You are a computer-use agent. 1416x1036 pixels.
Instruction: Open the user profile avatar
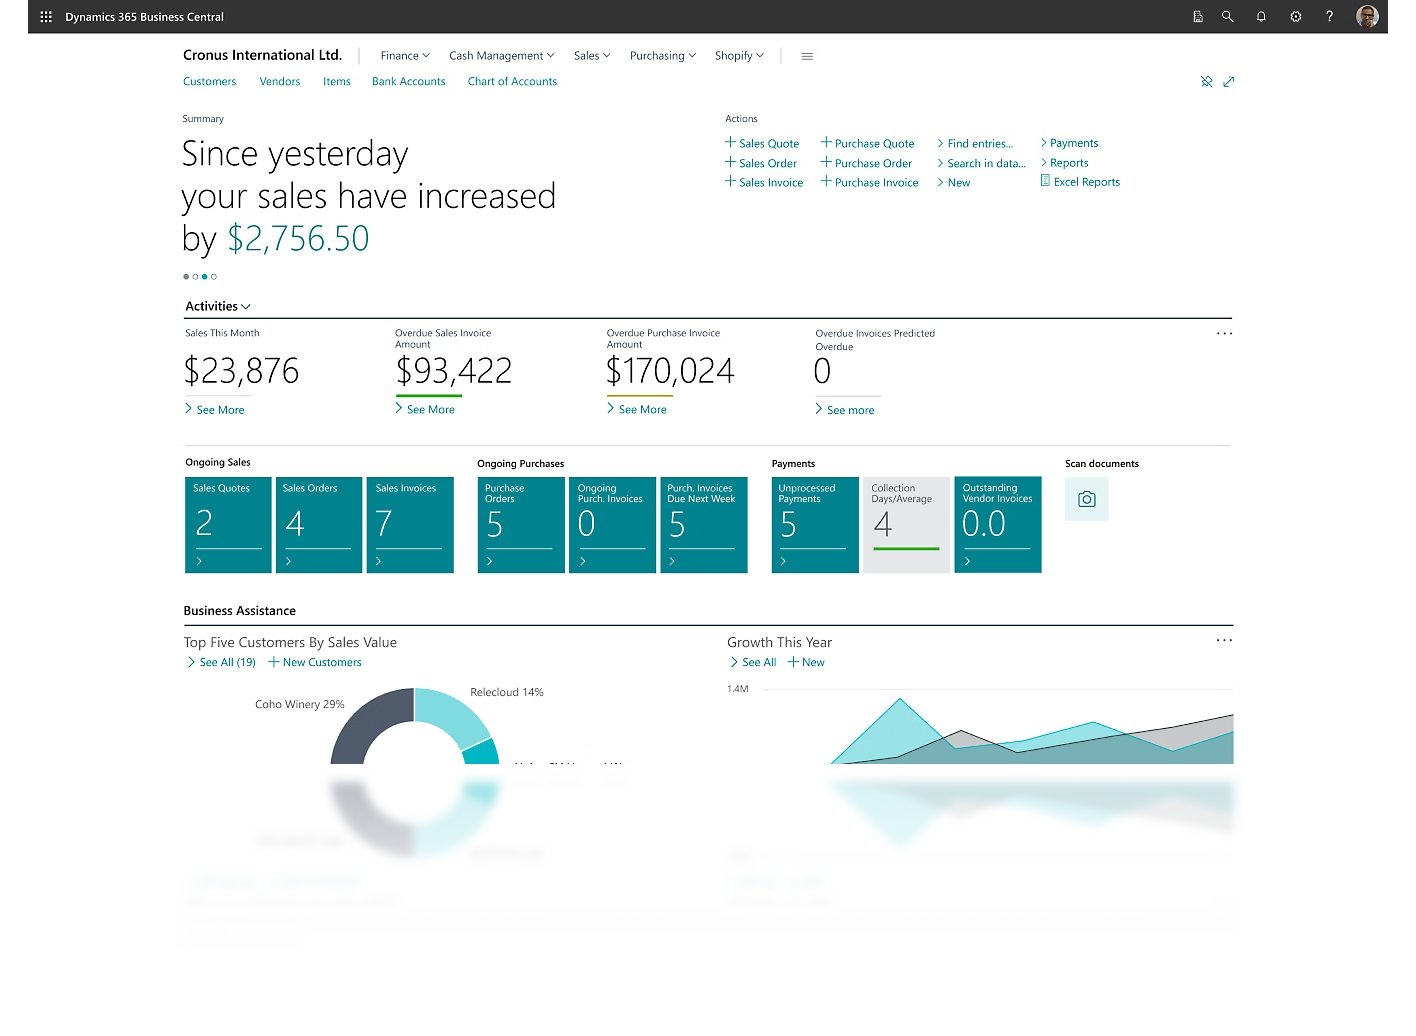click(1366, 17)
